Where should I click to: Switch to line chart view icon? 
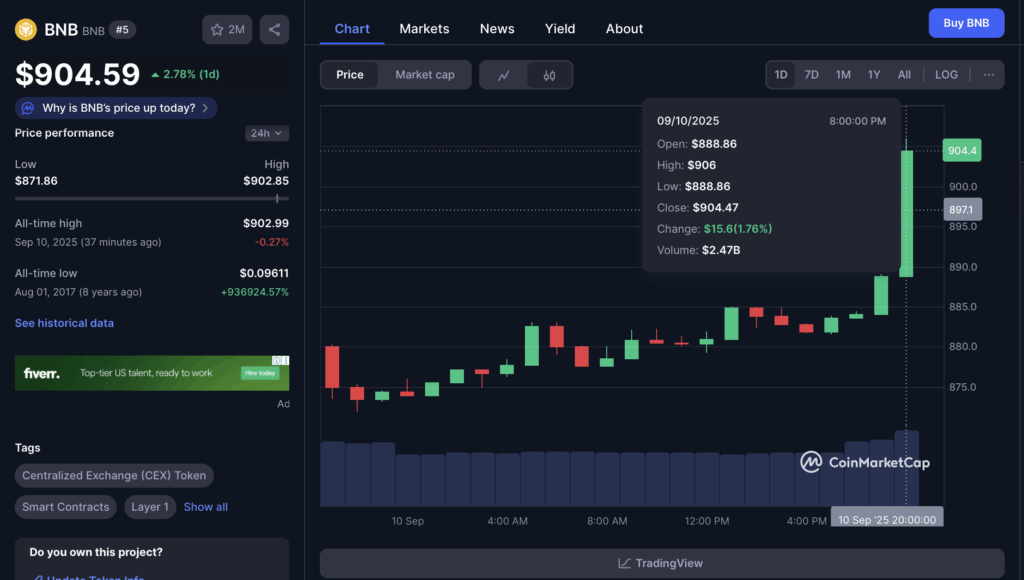coord(504,75)
